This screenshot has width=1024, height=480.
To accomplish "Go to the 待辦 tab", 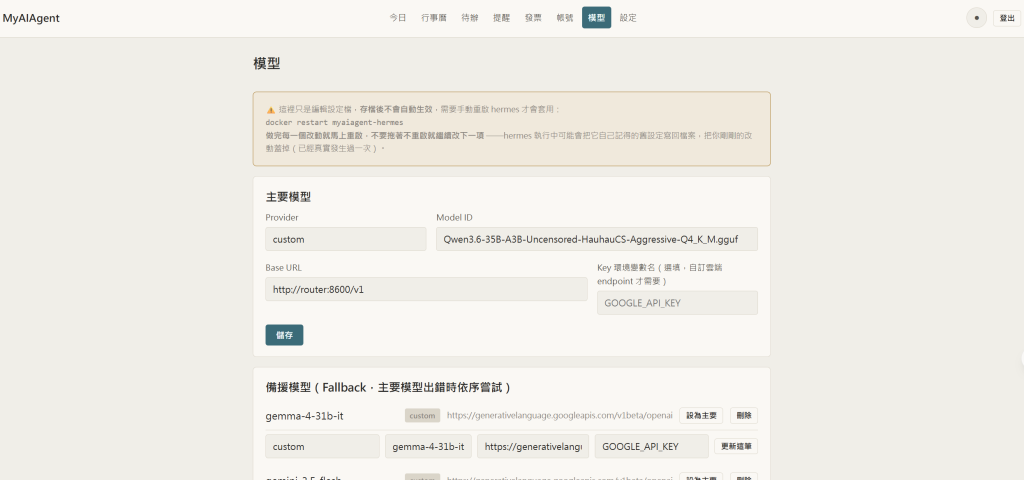I will (469, 18).
